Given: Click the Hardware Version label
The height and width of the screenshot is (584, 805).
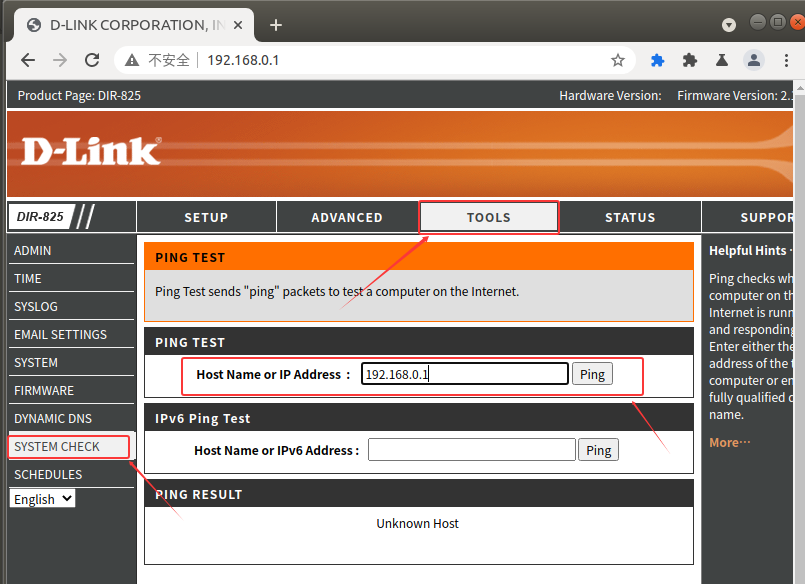Looking at the screenshot, I should [x=610, y=95].
